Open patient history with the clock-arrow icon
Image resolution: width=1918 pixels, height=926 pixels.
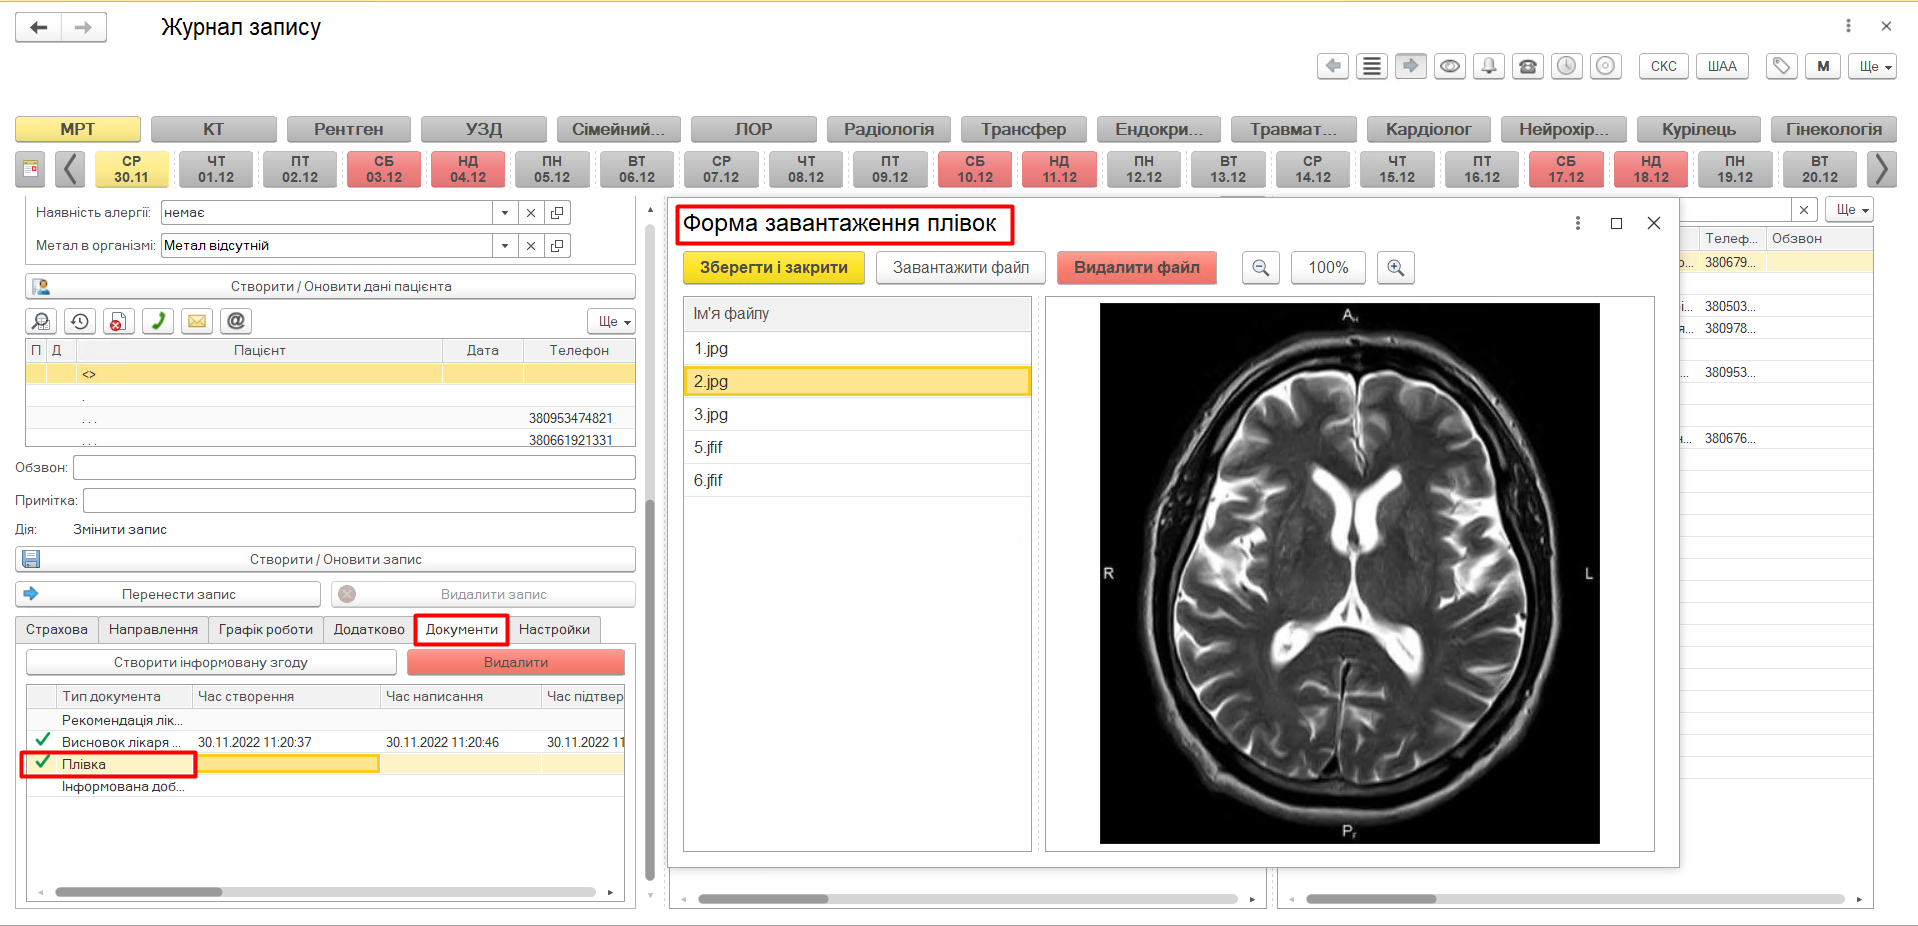80,321
